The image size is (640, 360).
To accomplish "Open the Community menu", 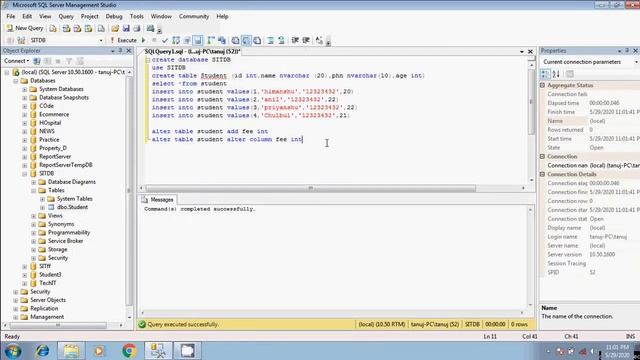I will point(193,16).
